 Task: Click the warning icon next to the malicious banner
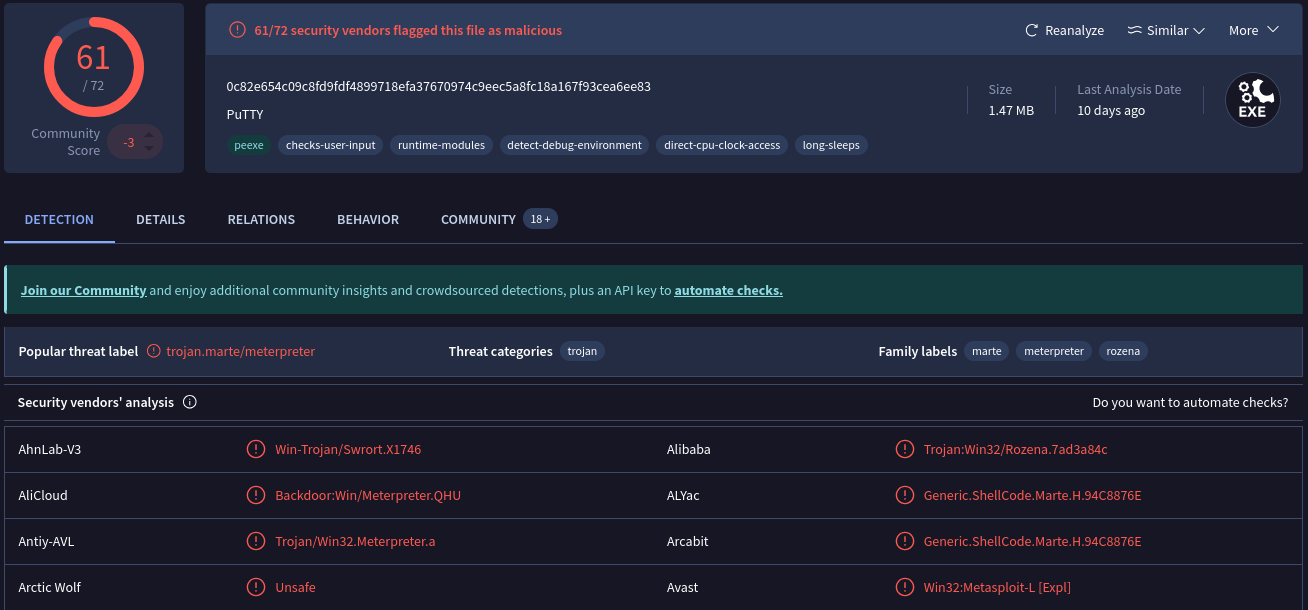(237, 30)
